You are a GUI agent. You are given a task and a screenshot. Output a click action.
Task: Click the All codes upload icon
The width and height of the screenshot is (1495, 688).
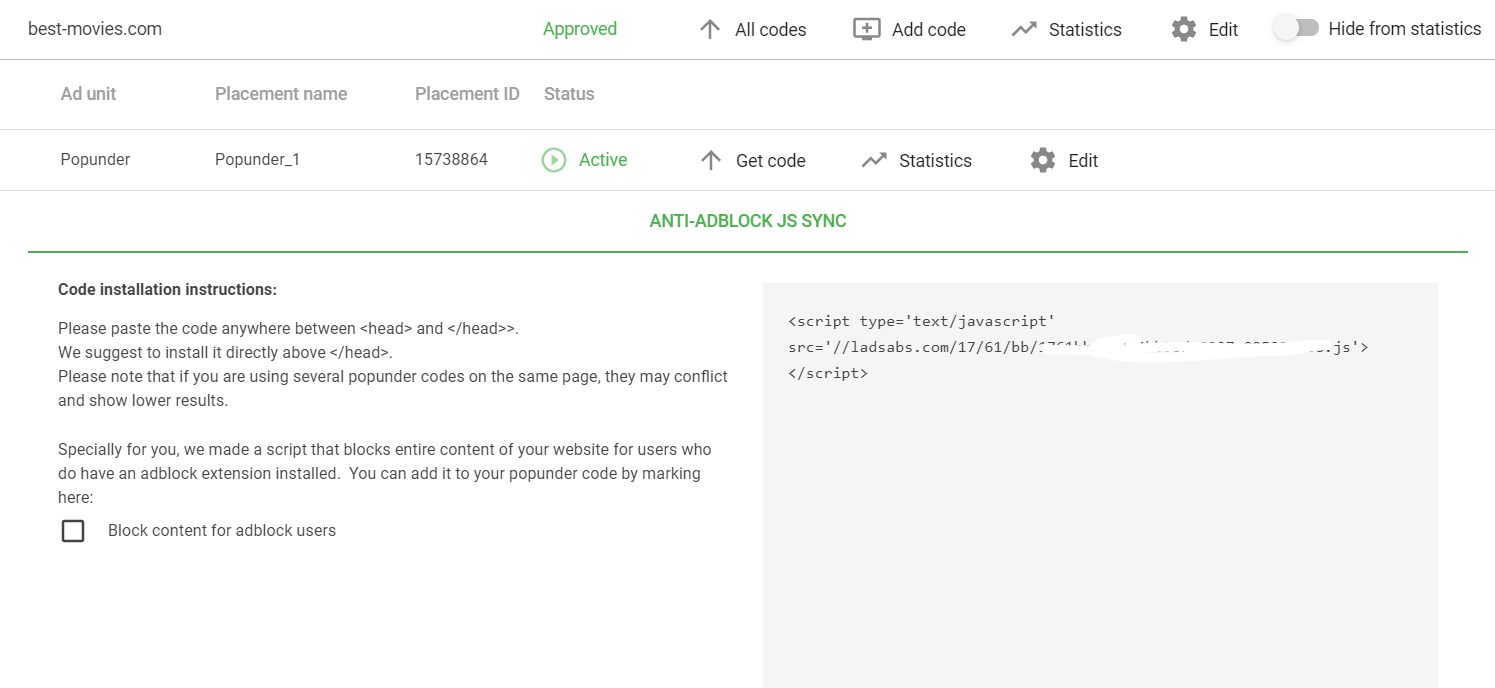tap(711, 29)
